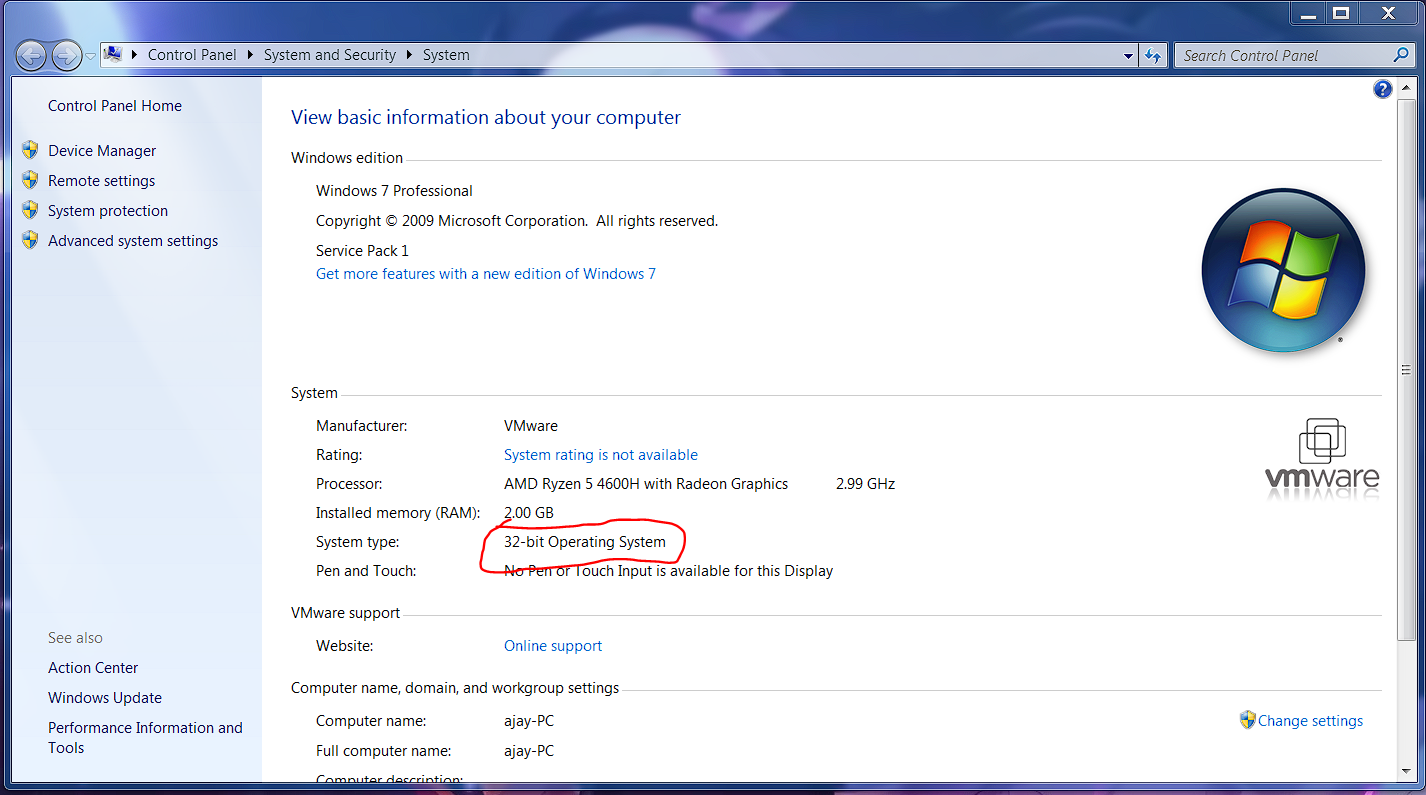Screen dimensions: 1426x795
Task: Click the Forward arrow navigation button
Action: point(66,55)
